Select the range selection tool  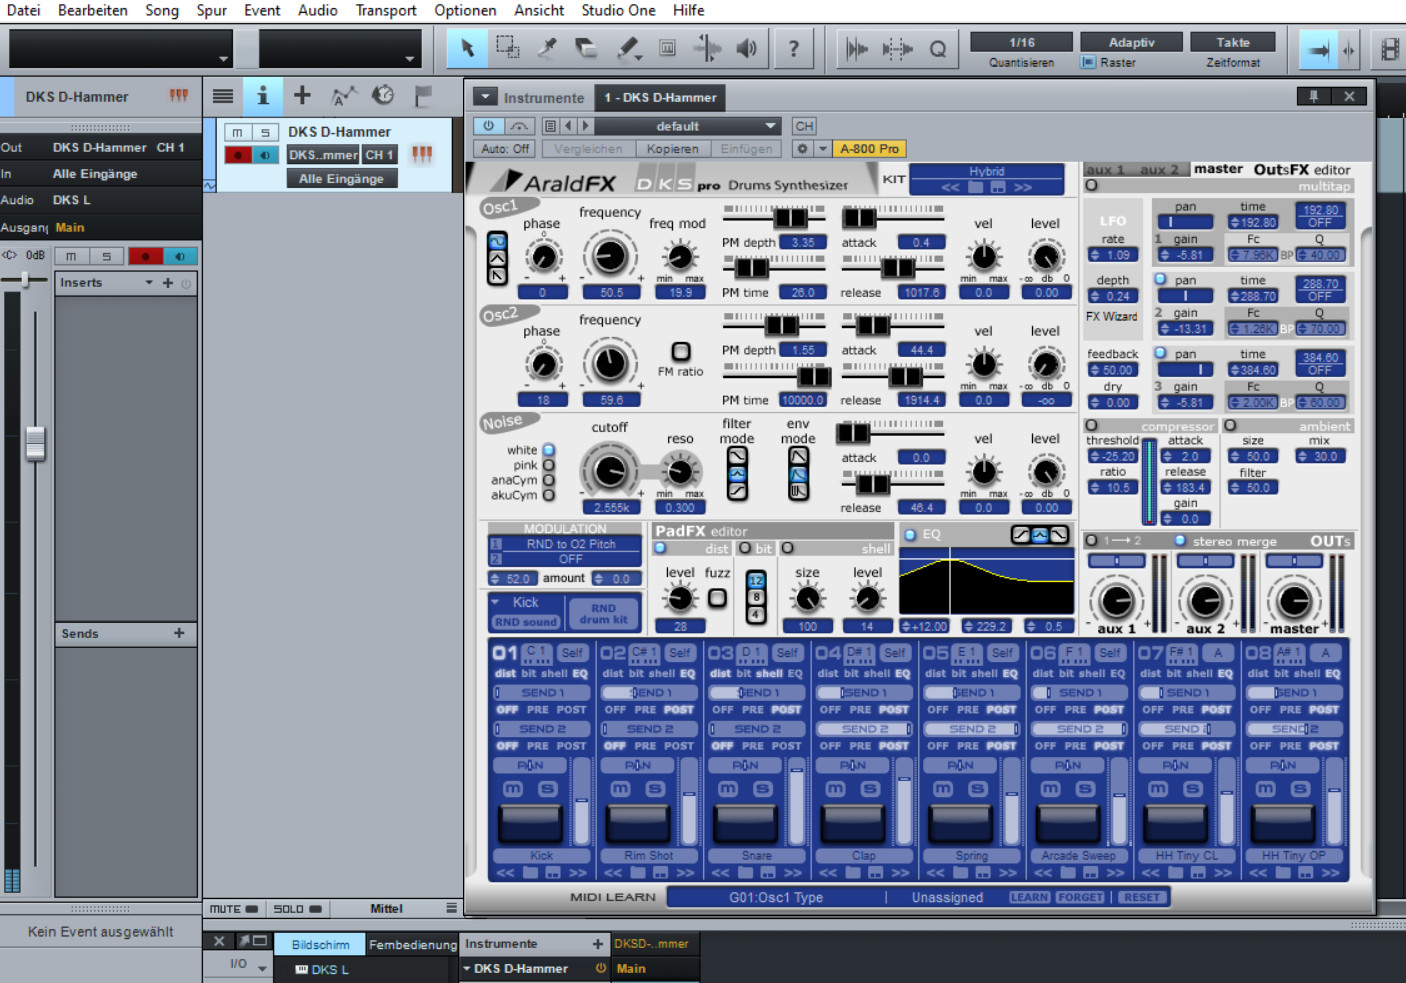(507, 48)
